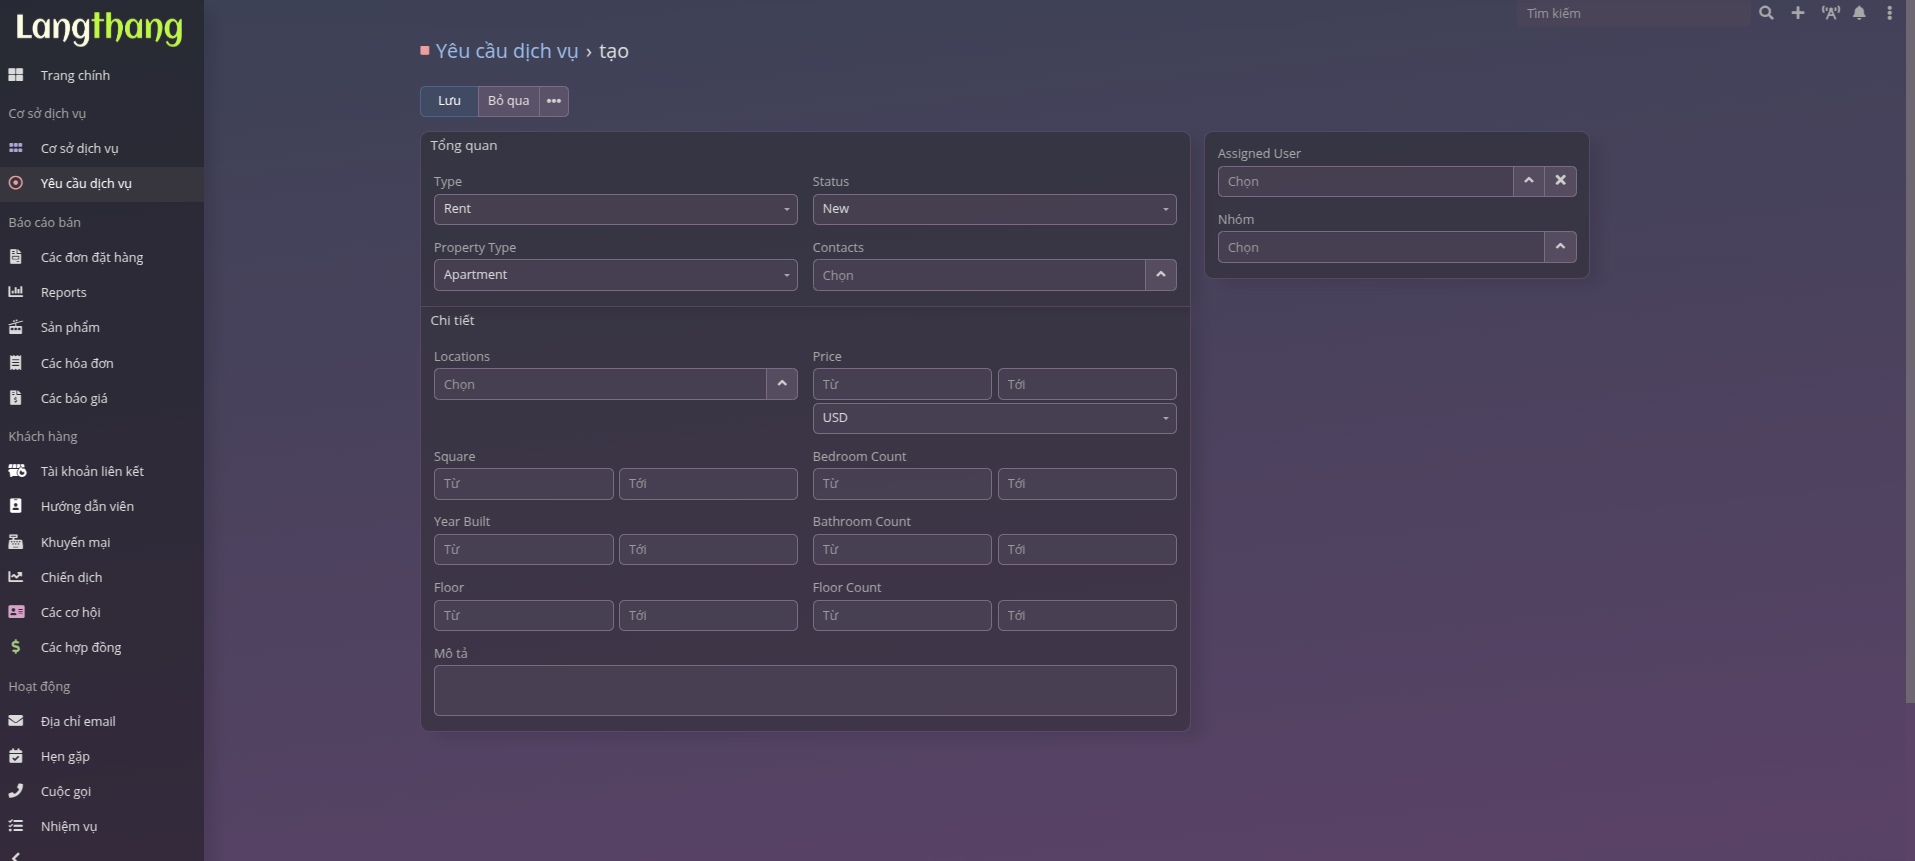
Task: Click the Lưu save button
Action: (449, 101)
